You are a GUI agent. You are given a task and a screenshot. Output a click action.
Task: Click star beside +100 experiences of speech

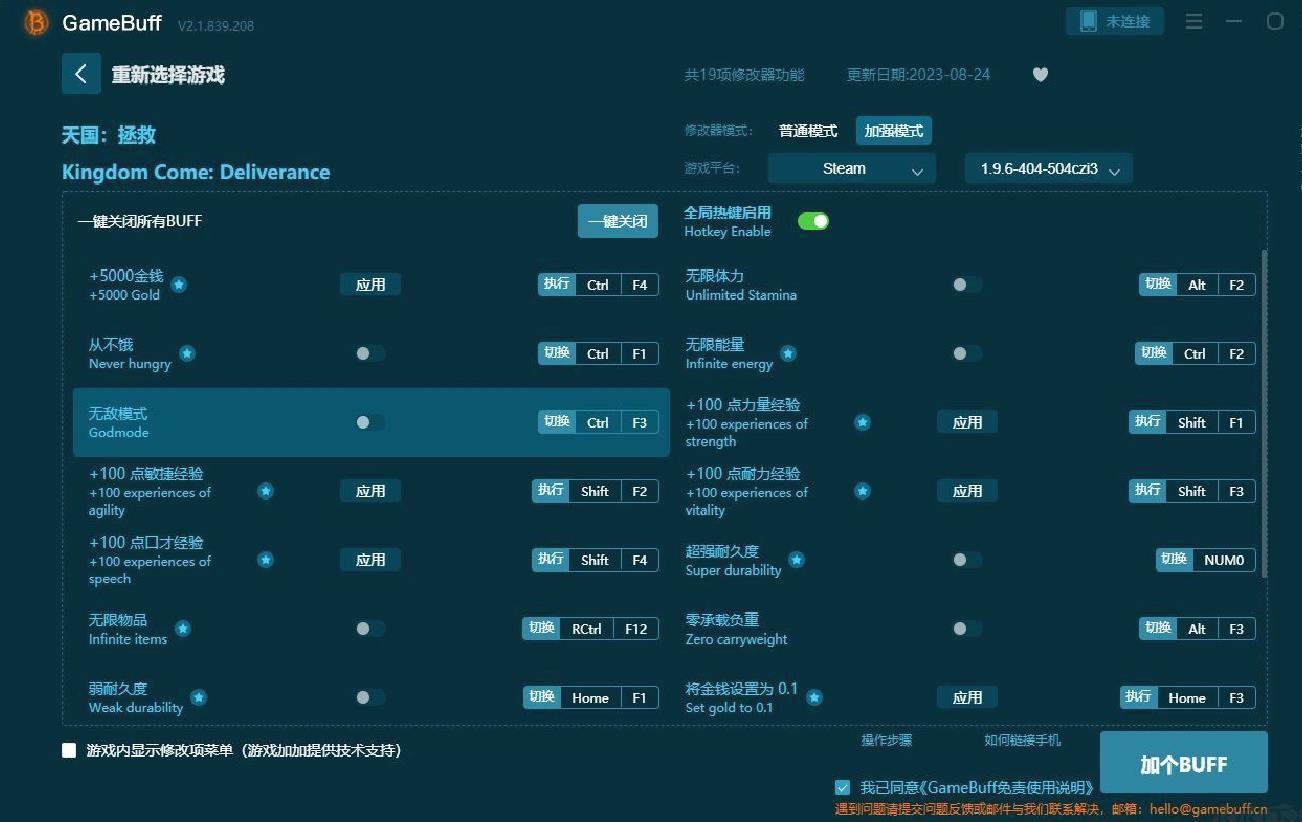point(265,560)
